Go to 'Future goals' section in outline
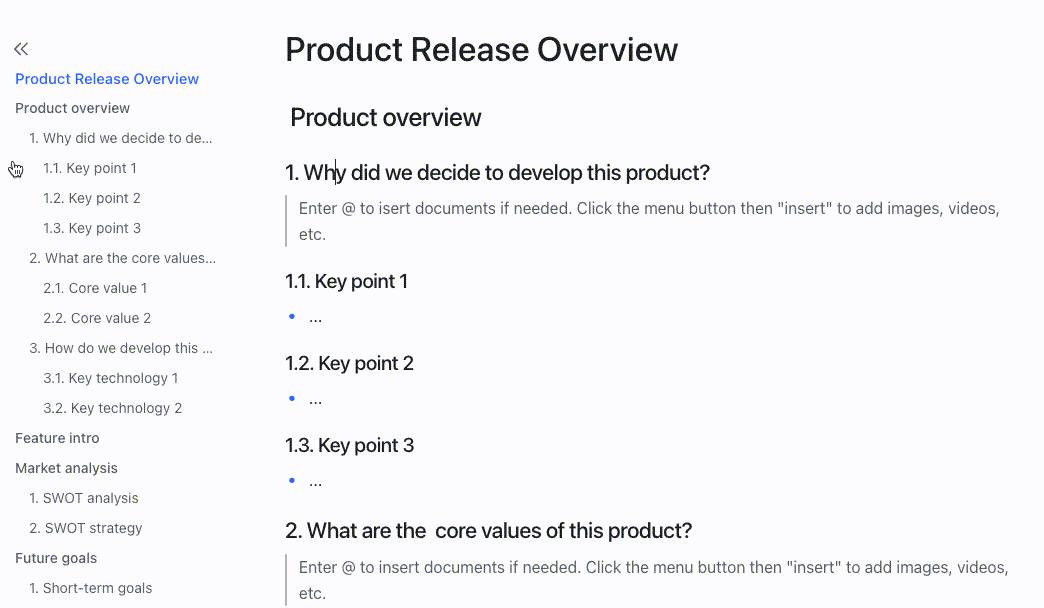This screenshot has height=608, width=1044. pyautogui.click(x=56, y=558)
